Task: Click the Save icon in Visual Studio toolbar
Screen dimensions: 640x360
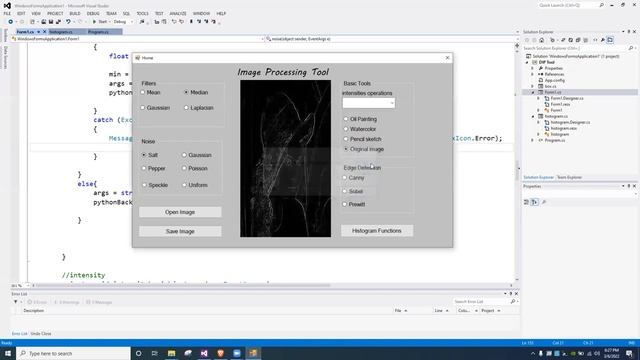Action: [51, 22]
